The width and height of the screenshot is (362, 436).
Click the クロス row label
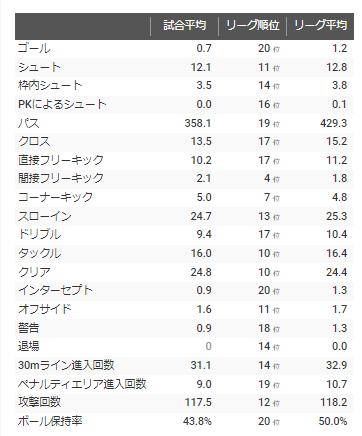34,142
